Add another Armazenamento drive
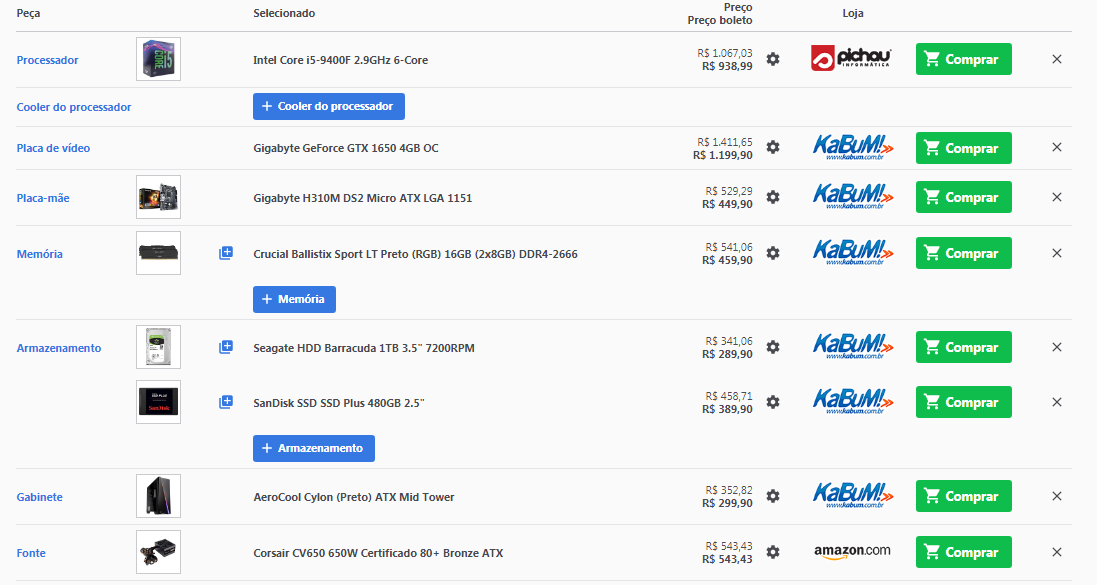 coord(313,449)
